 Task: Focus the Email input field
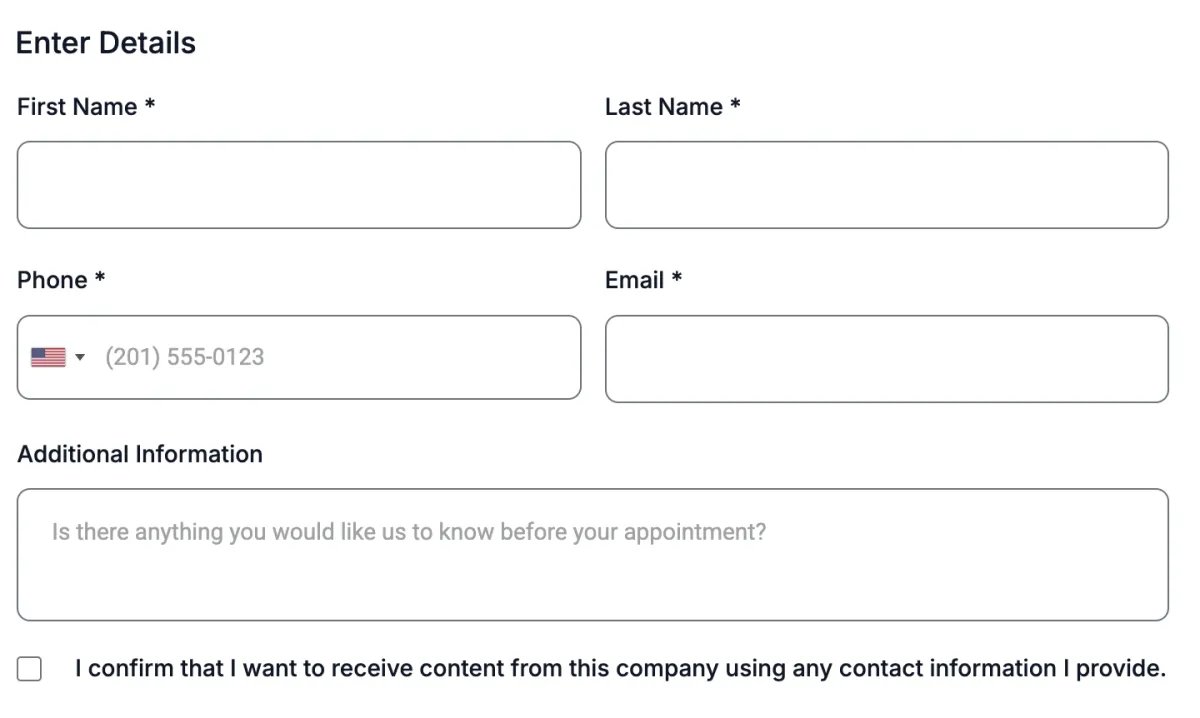click(886, 359)
